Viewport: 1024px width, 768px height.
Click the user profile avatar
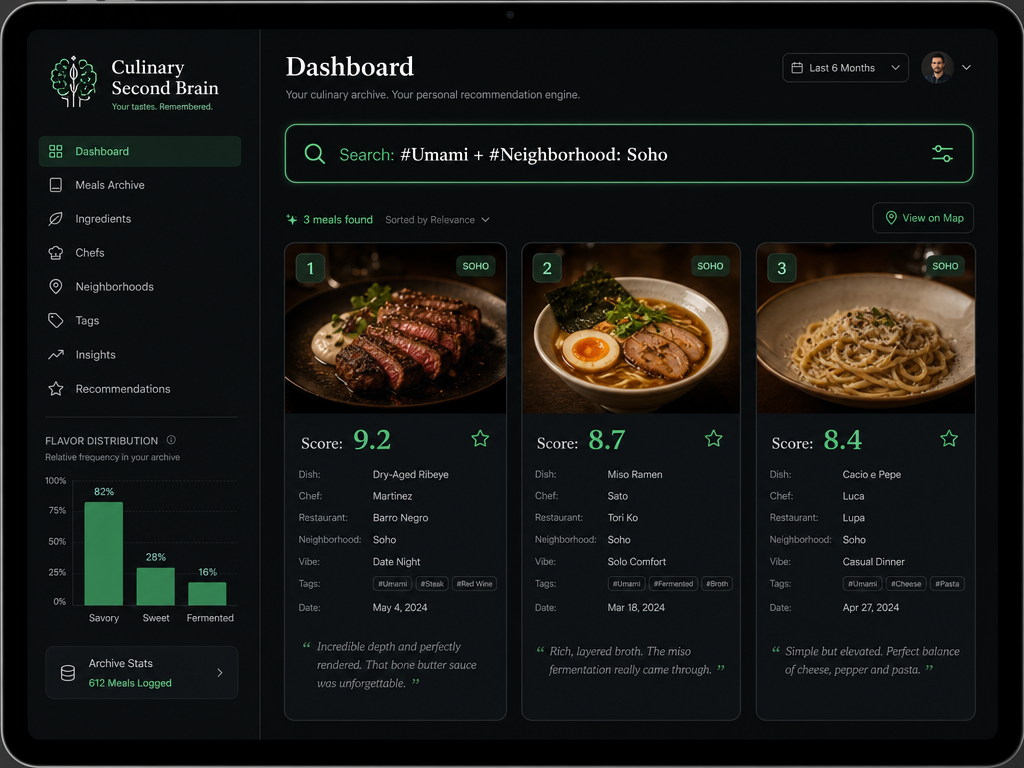click(x=937, y=68)
